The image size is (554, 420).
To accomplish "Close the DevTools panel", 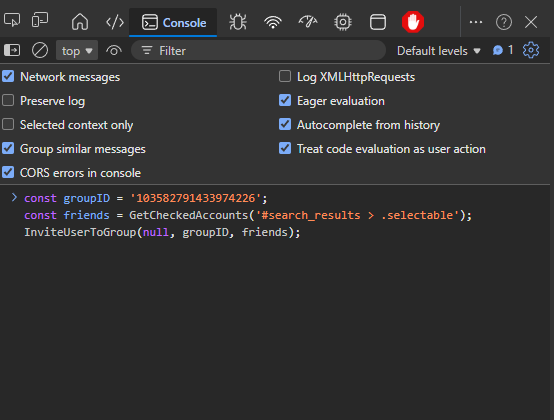I will (531, 22).
